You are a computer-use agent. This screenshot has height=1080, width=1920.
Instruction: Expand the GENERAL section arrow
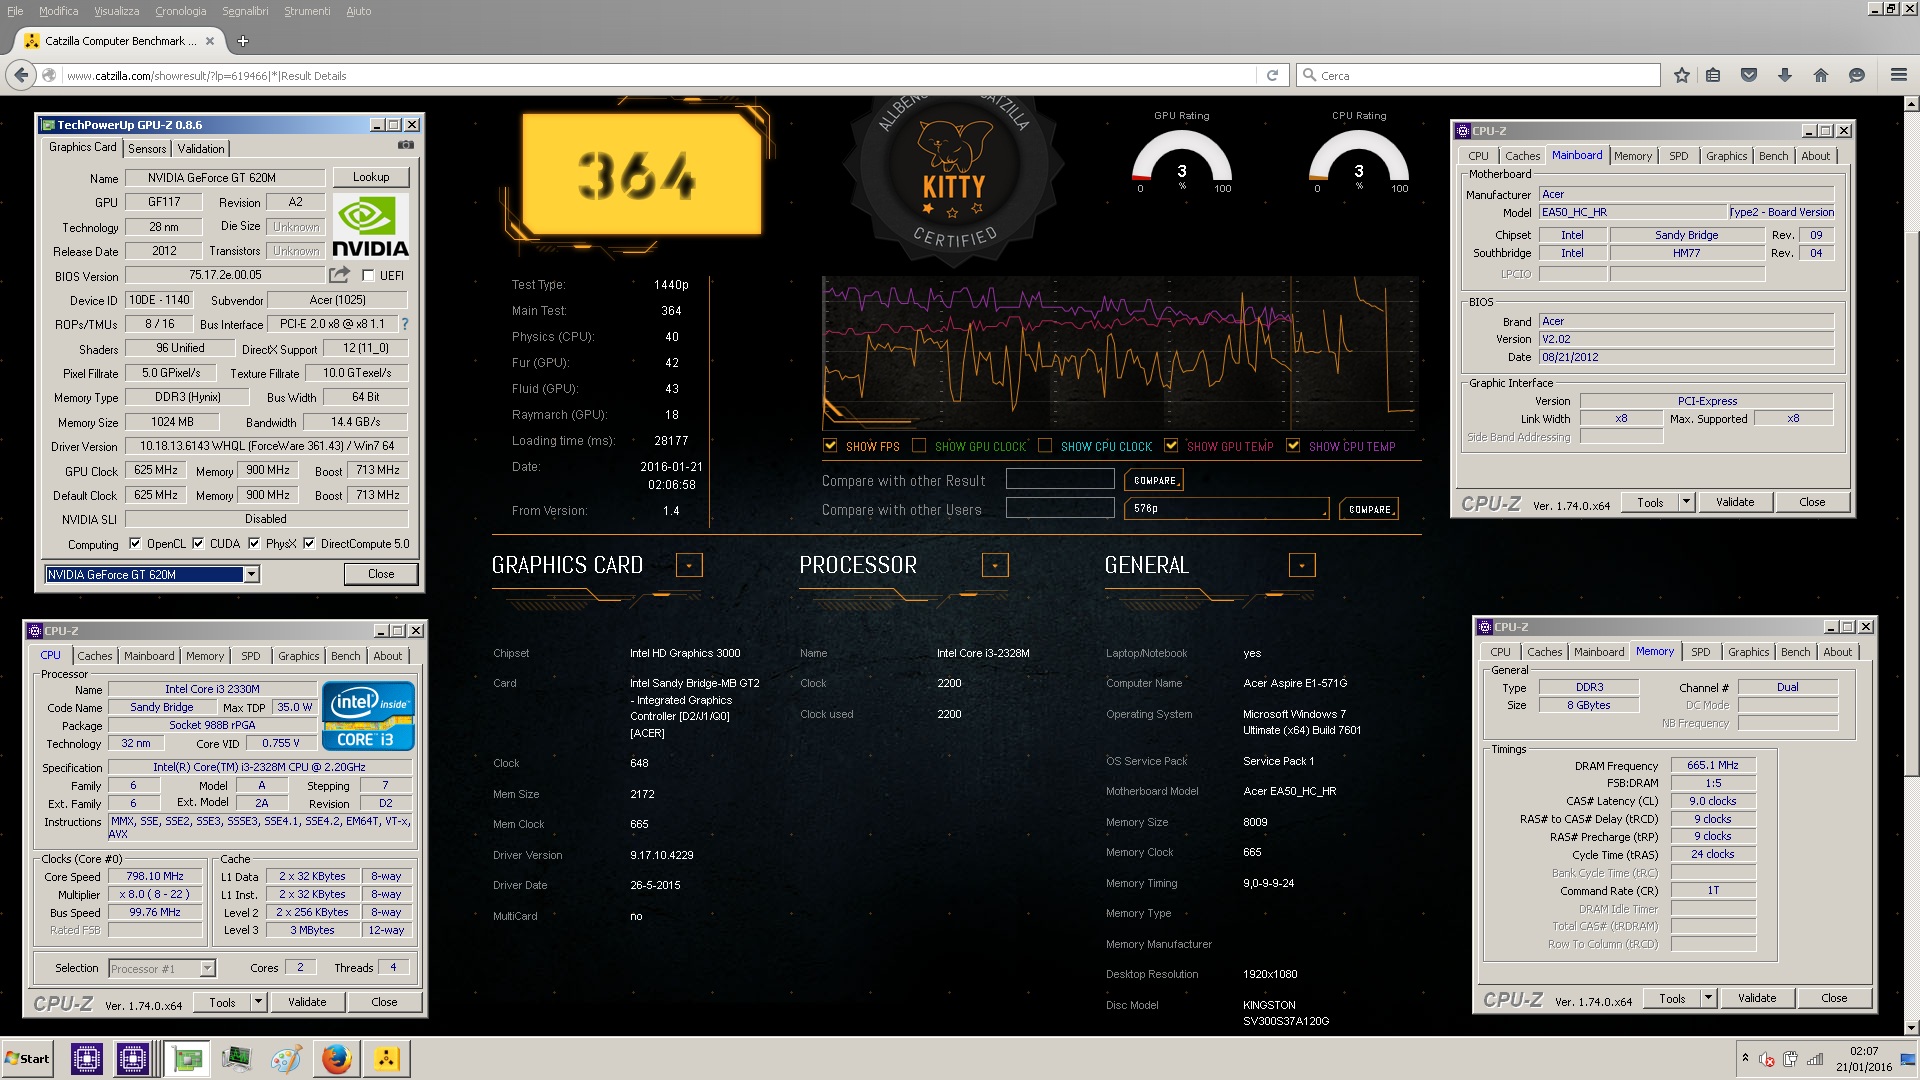[x=1302, y=565]
